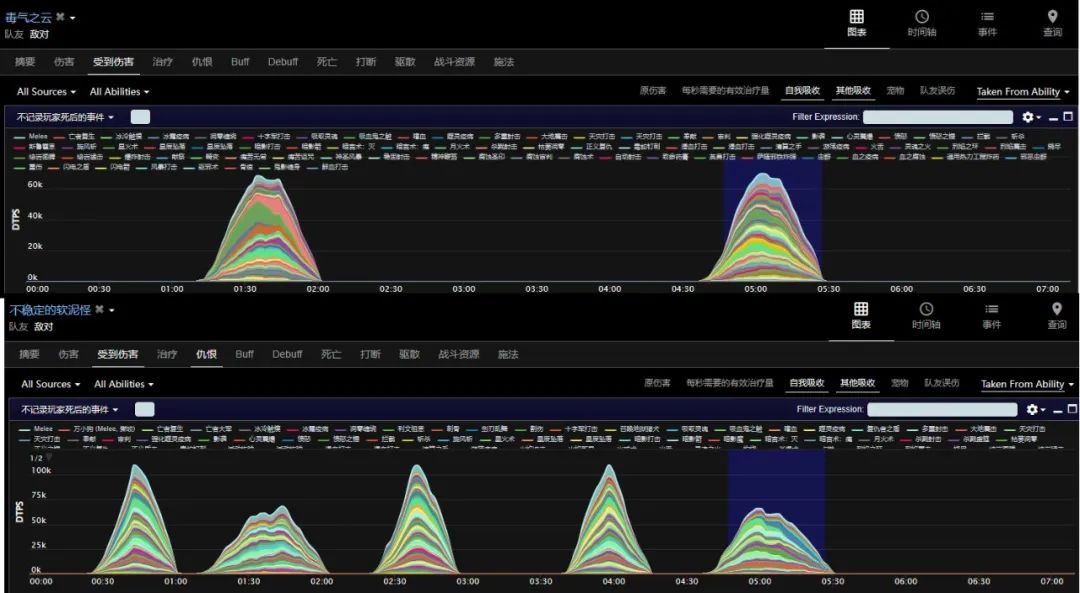Expand All Abilities dropdown in the 不稳定的软泥怪 panel
This screenshot has height=593, width=1080.
(123, 384)
